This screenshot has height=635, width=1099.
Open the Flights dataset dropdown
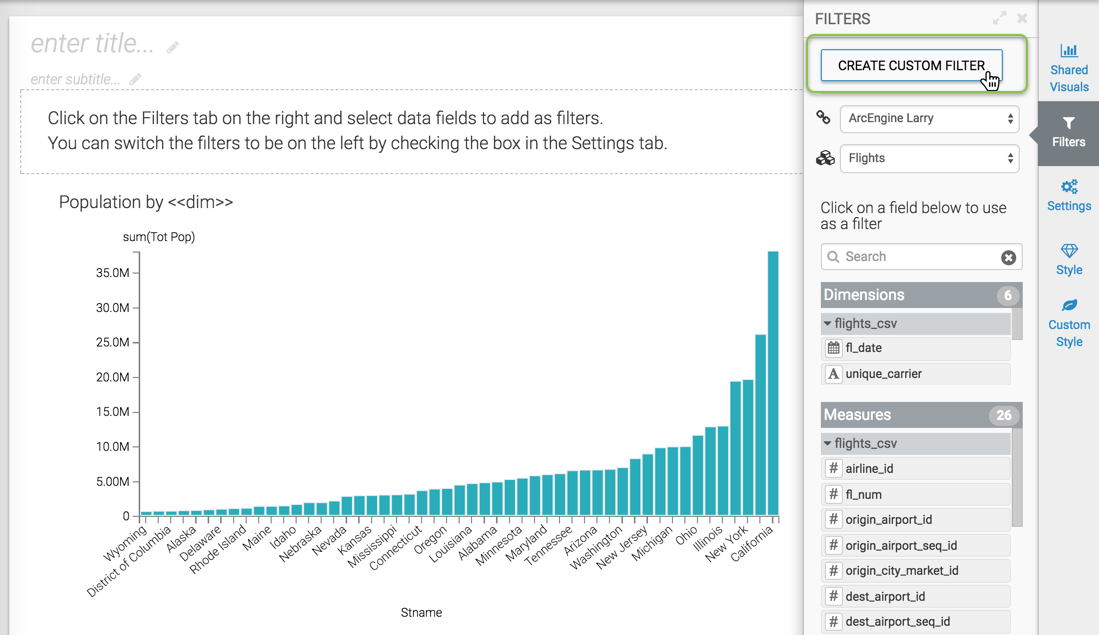(929, 158)
